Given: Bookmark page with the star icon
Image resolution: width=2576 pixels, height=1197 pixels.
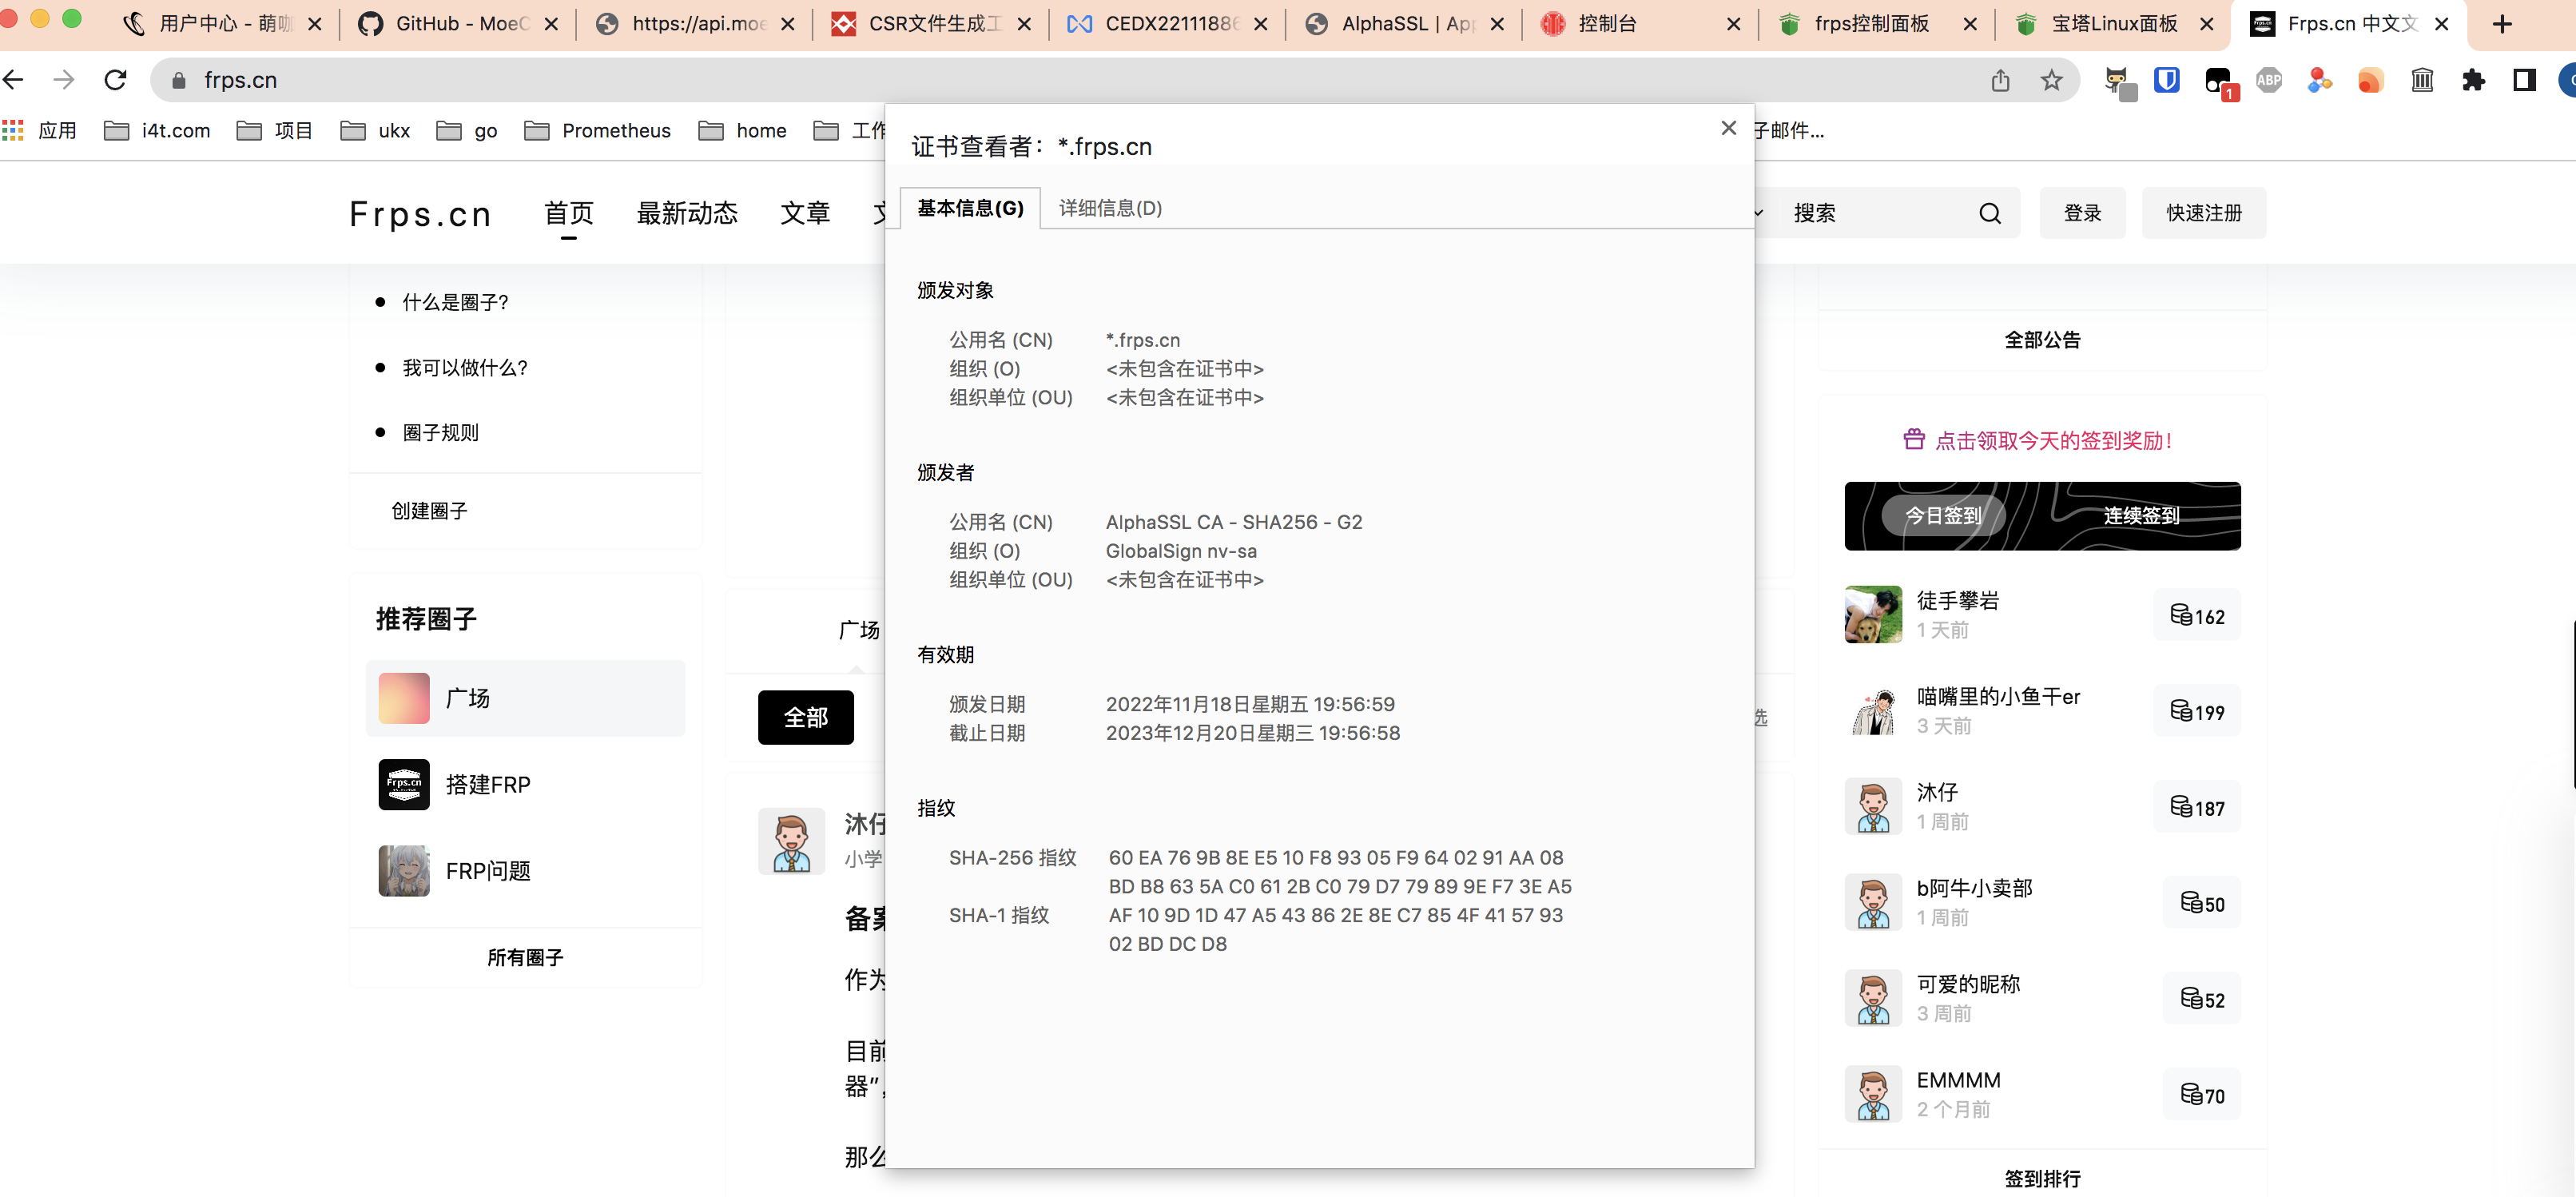Looking at the screenshot, I should point(2051,80).
